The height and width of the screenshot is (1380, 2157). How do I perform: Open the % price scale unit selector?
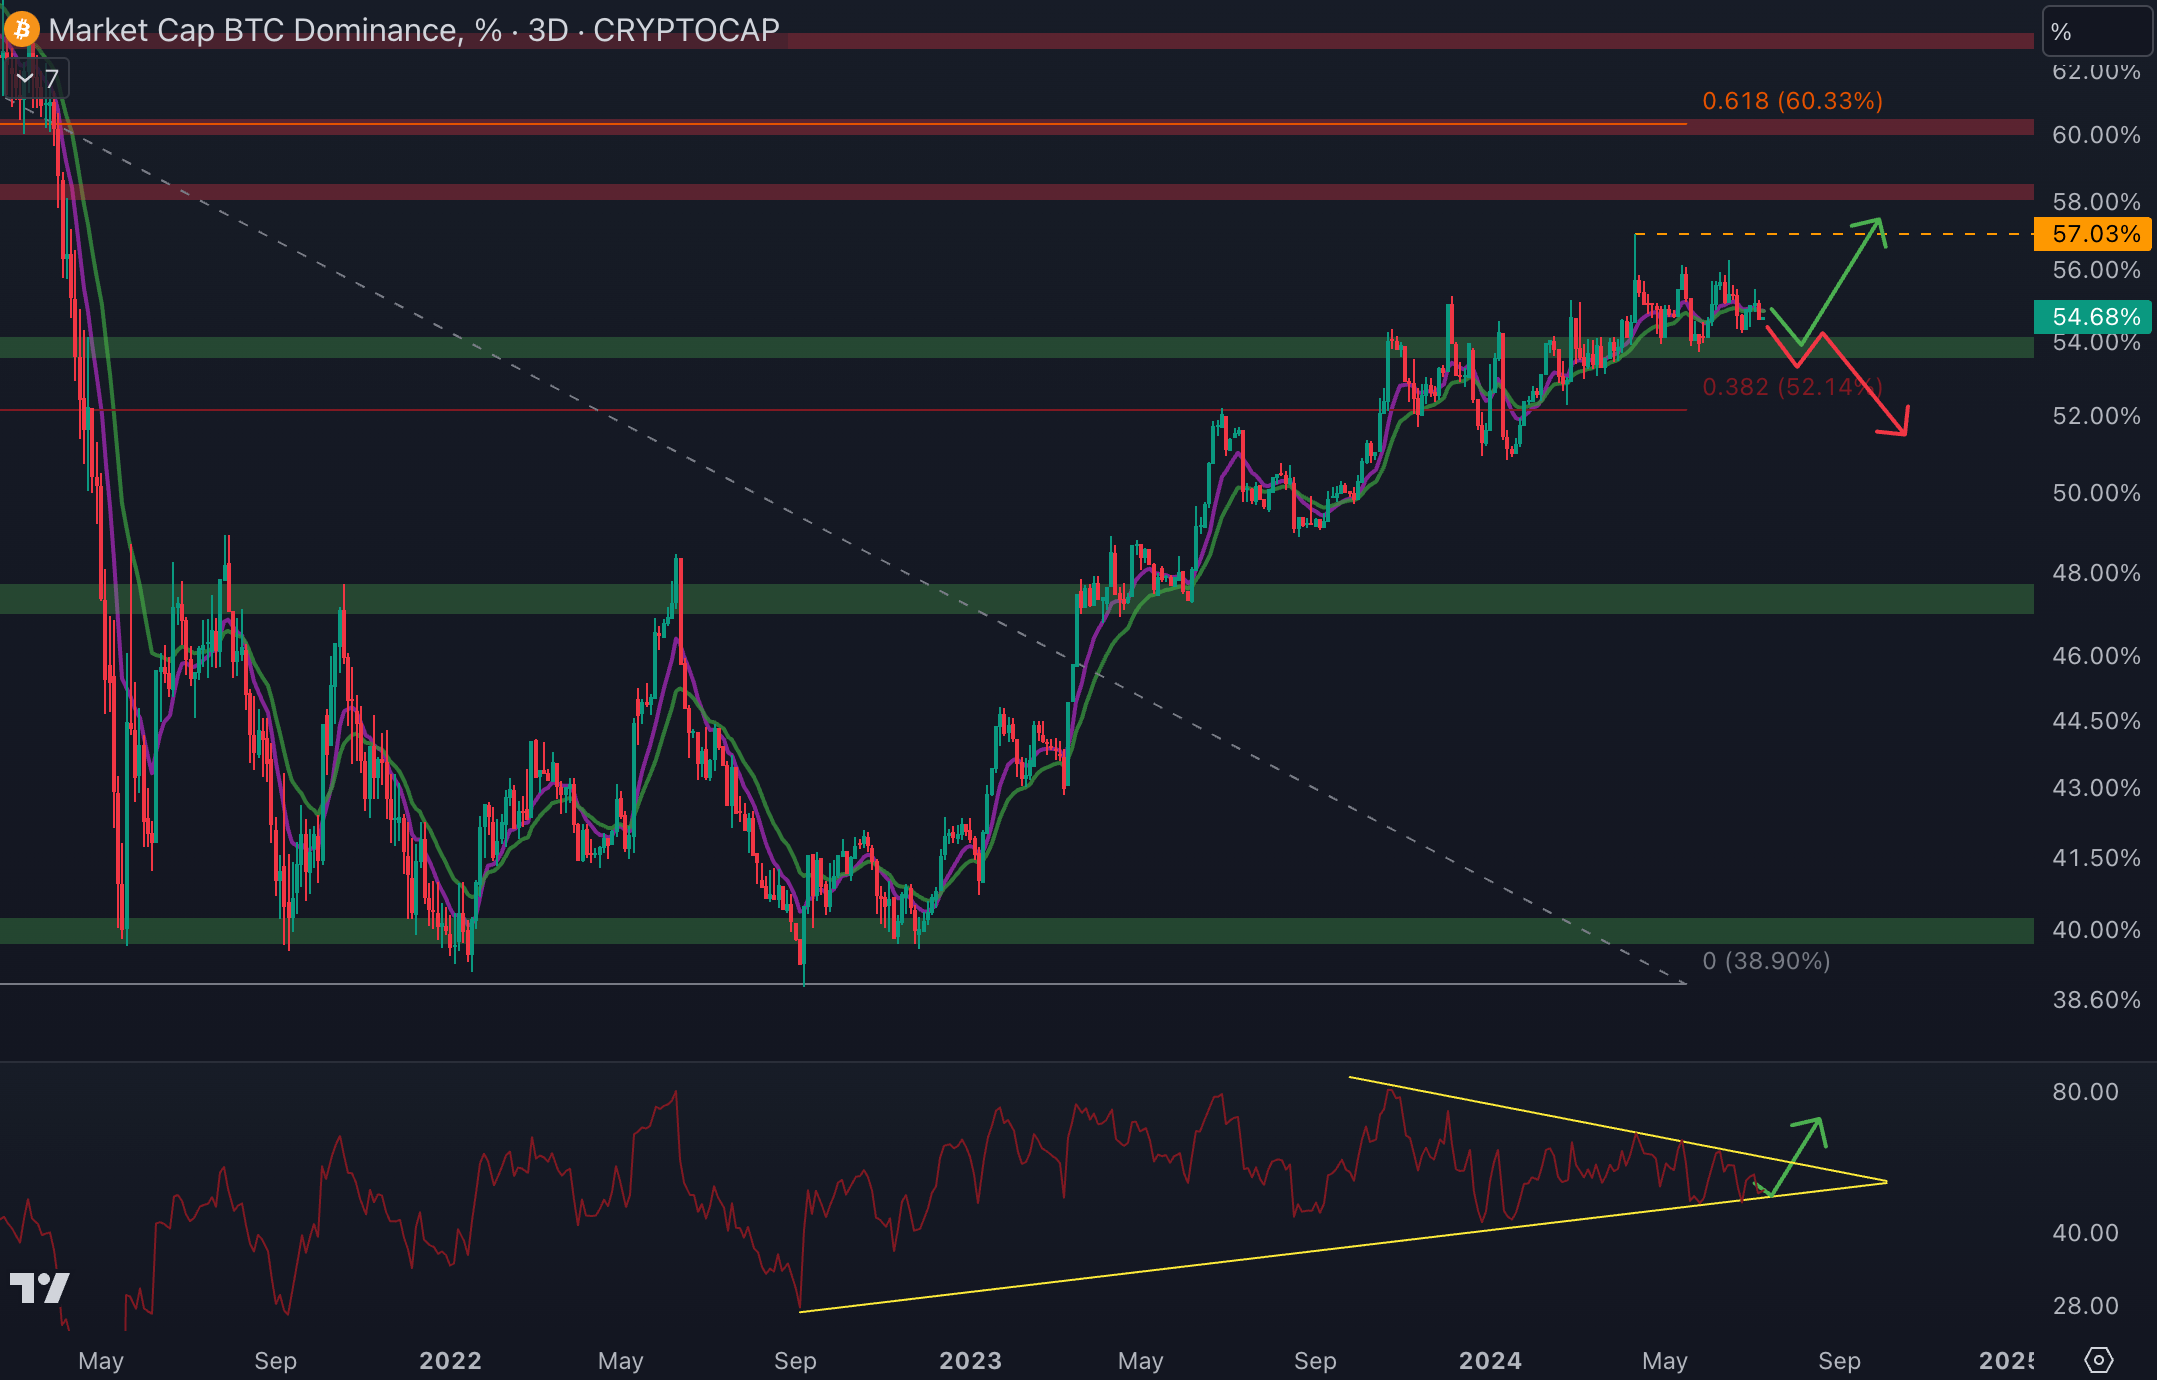click(2095, 32)
